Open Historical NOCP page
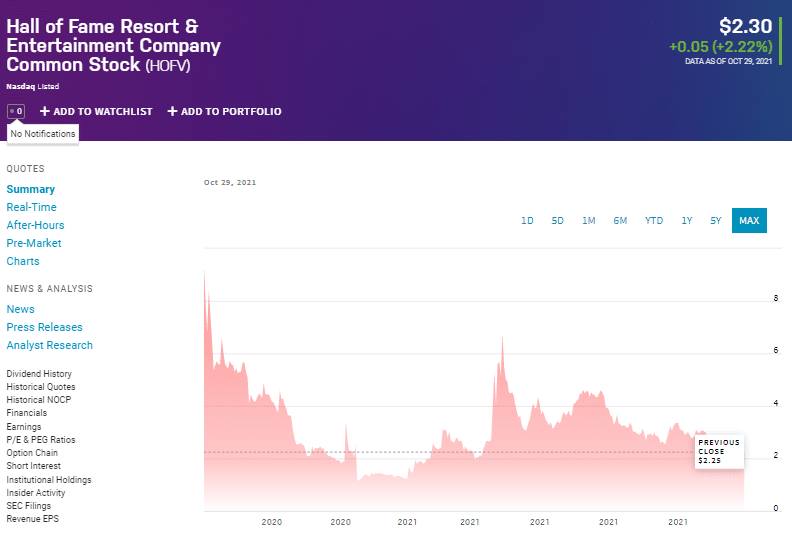This screenshot has width=792, height=535. point(39,400)
